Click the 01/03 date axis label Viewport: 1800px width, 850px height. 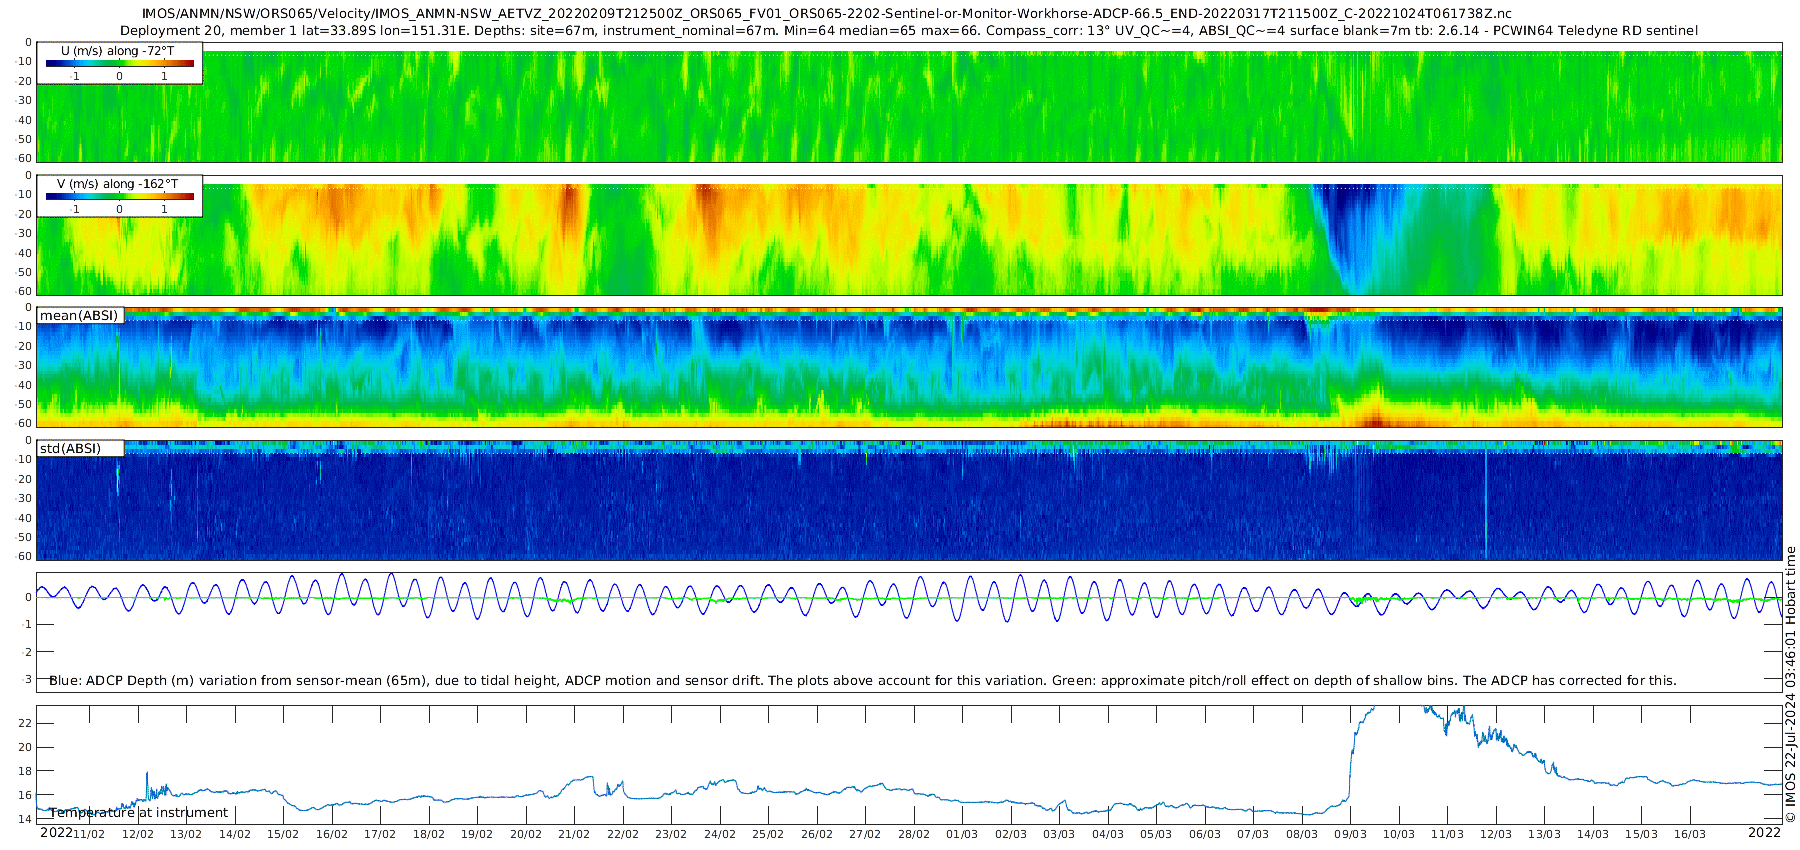point(962,834)
